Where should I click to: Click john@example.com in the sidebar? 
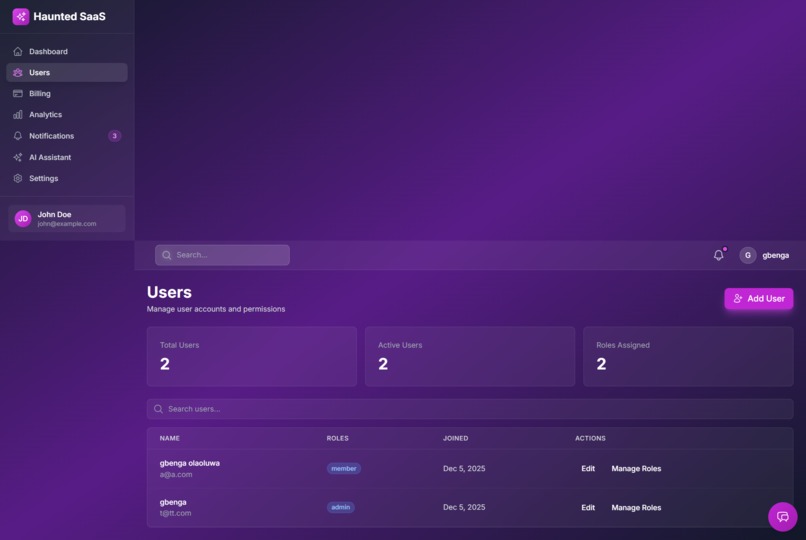(x=67, y=224)
